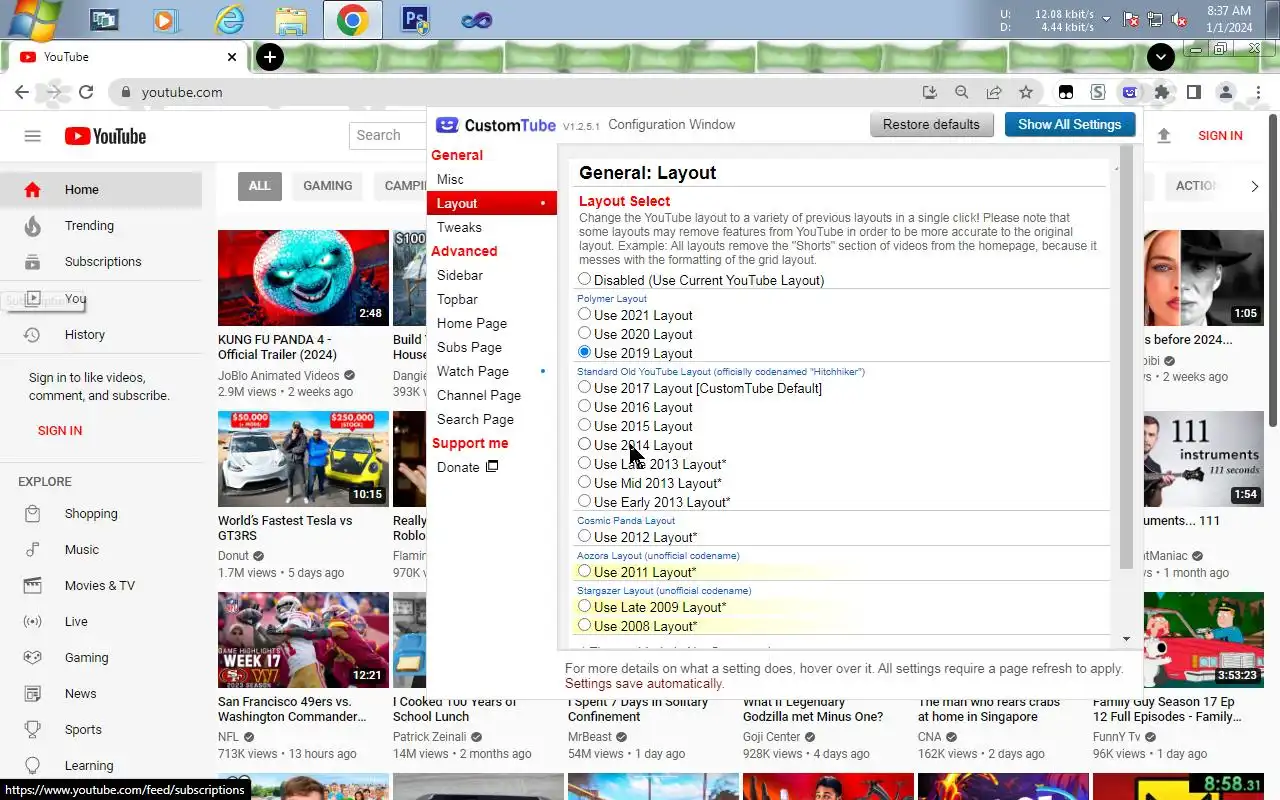Viewport: 1280px width, 800px height.
Task: Select Use 2008 Layout
Action: [x=585, y=625]
